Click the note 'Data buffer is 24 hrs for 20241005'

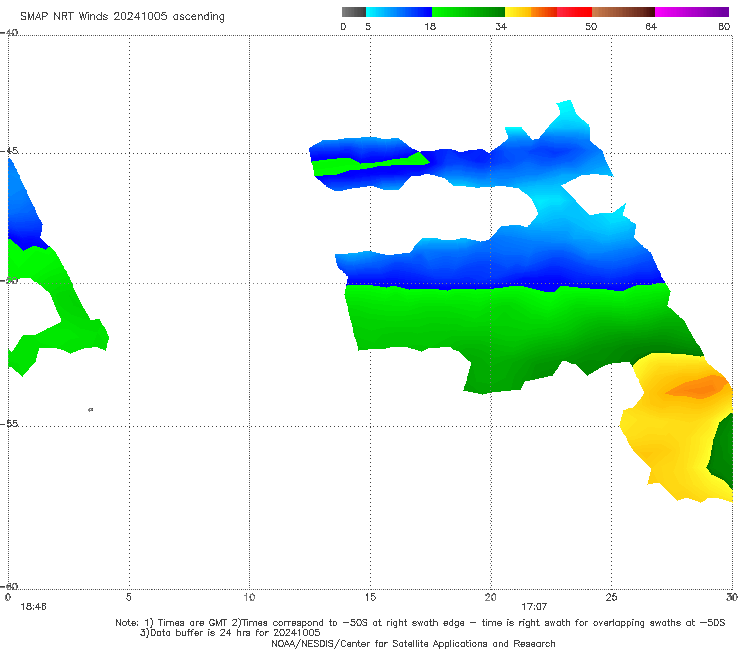[235, 633]
